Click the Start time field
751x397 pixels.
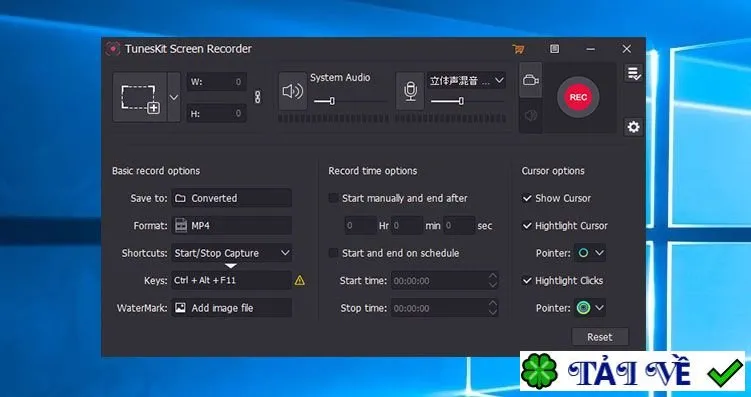click(x=444, y=281)
